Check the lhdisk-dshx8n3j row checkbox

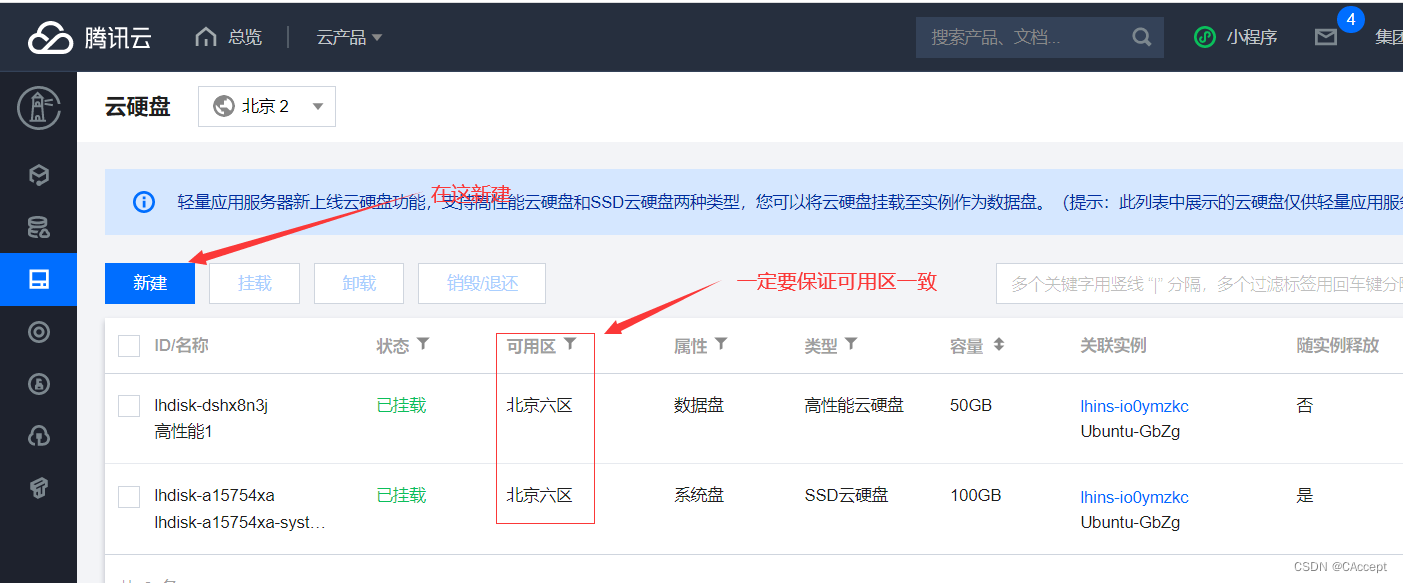128,405
